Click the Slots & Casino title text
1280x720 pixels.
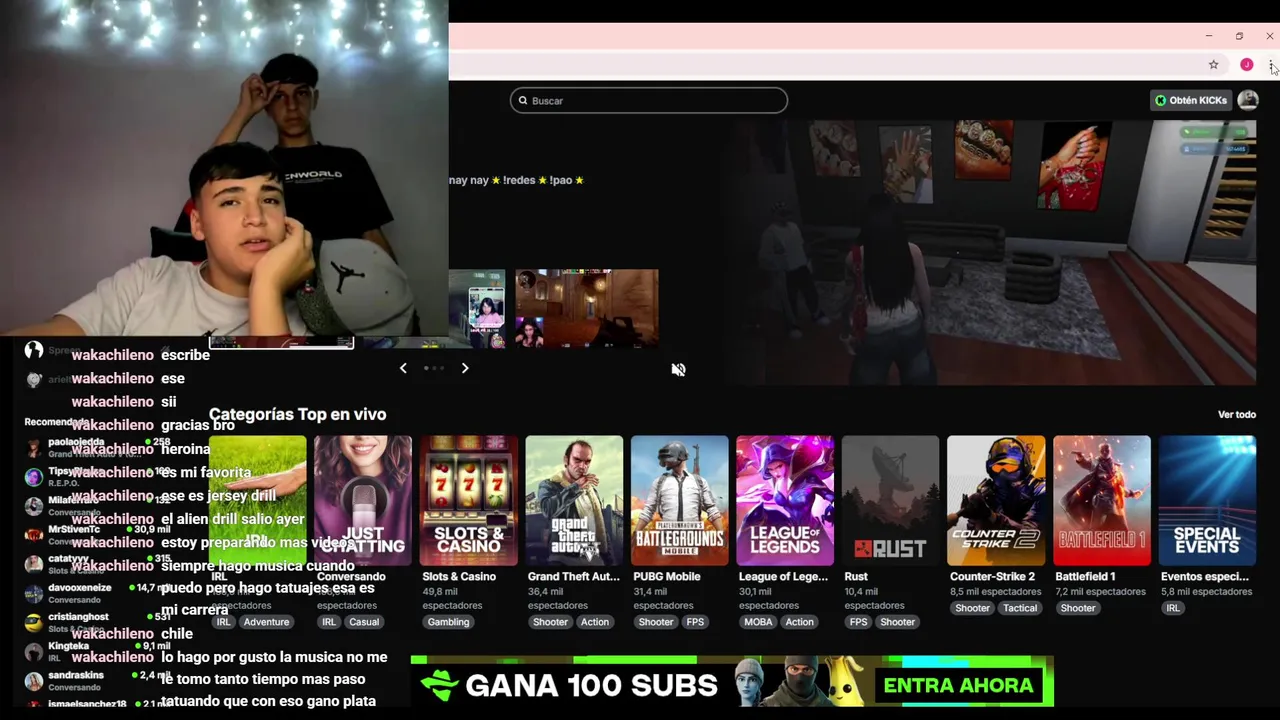coord(459,577)
